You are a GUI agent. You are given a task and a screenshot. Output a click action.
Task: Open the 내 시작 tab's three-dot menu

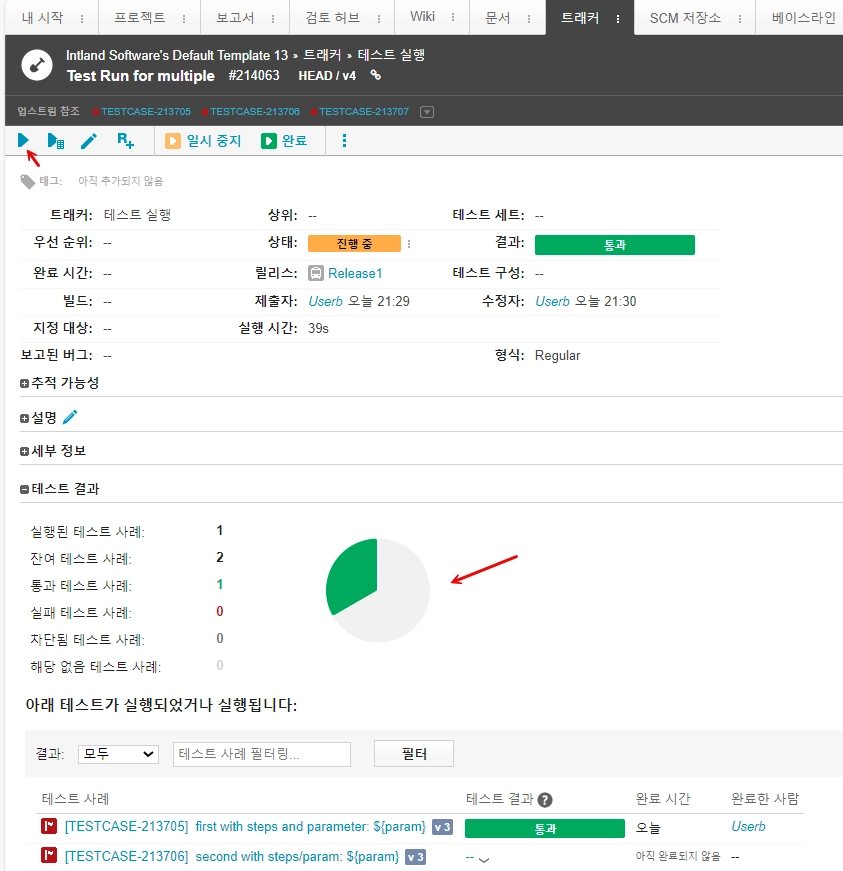pyautogui.click(x=82, y=19)
